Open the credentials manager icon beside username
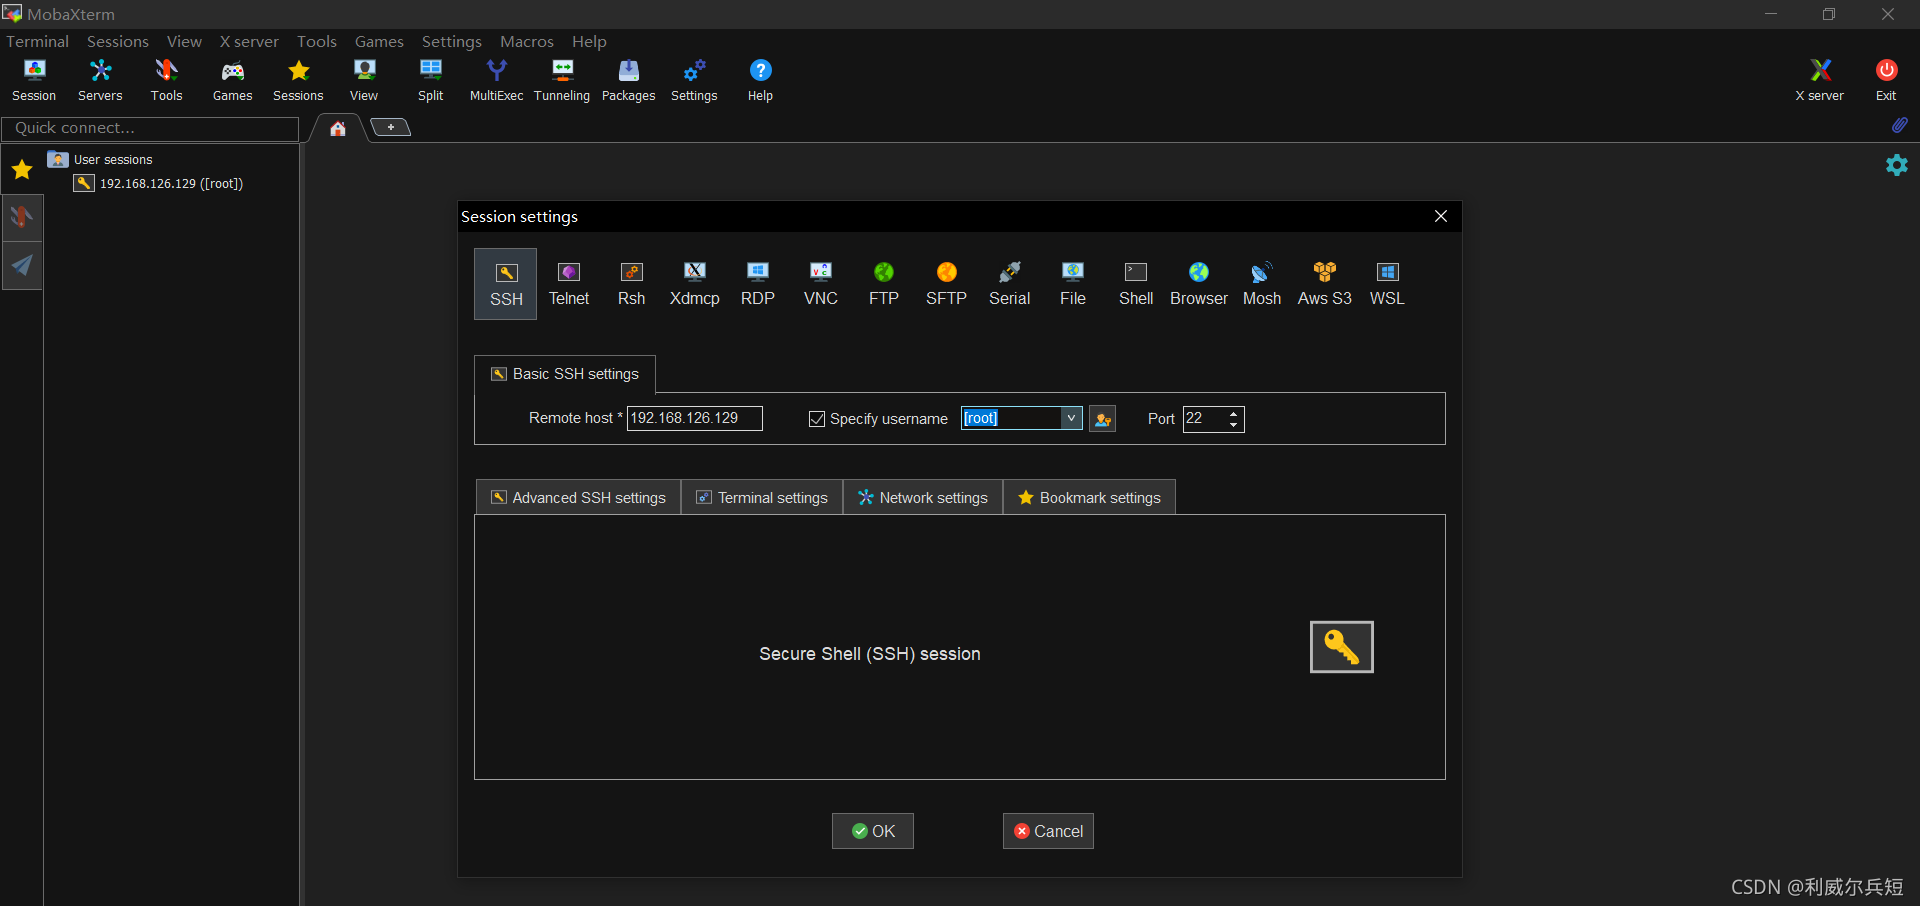The width and height of the screenshot is (1920, 906). tap(1103, 419)
